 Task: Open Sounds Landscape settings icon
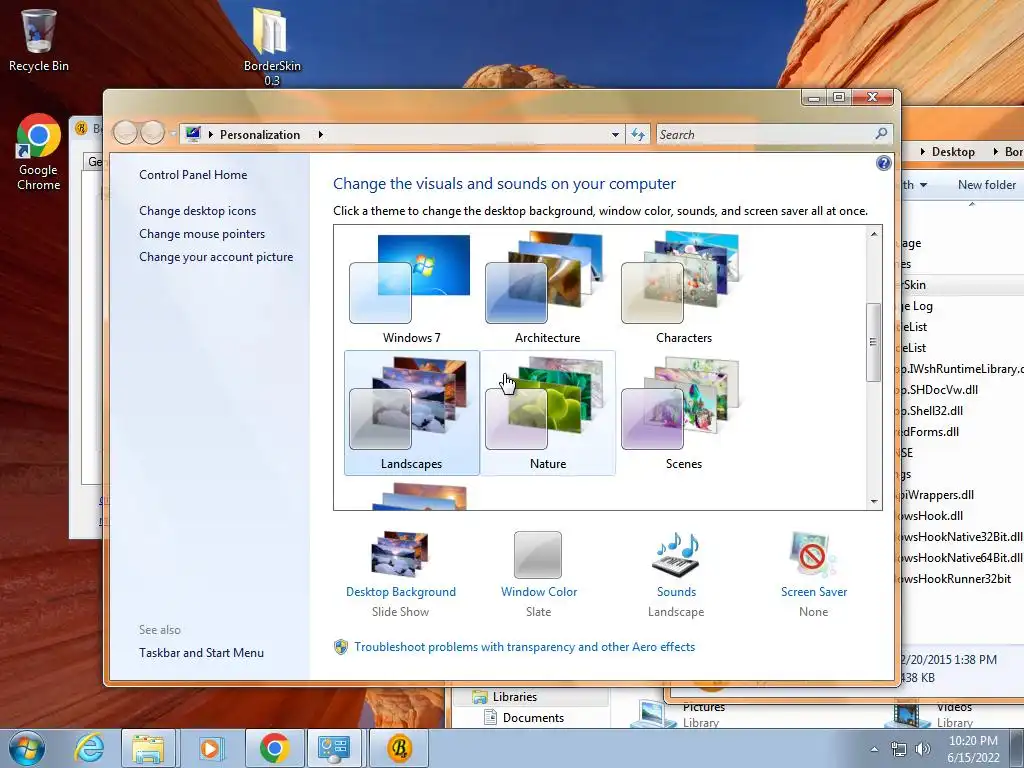click(x=675, y=554)
